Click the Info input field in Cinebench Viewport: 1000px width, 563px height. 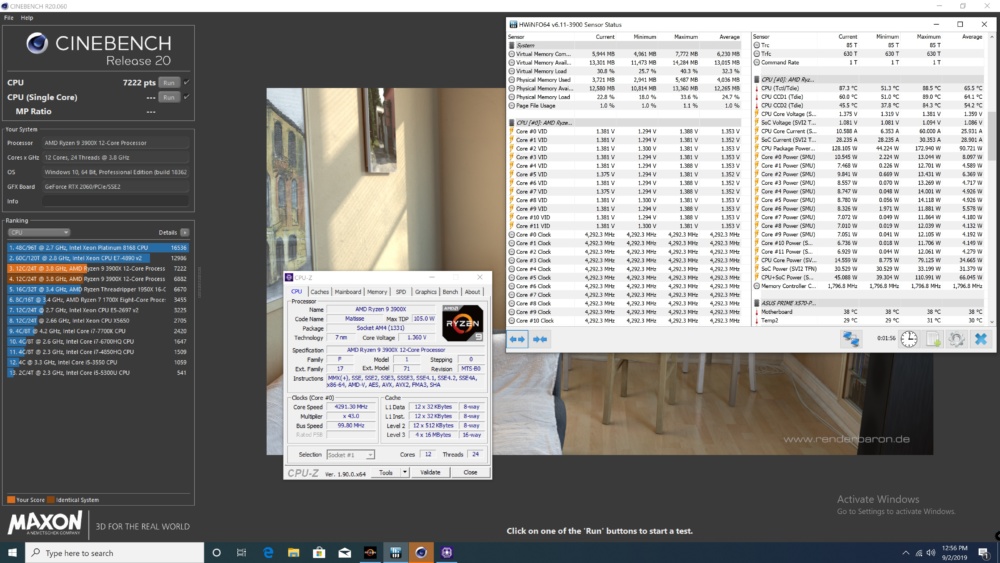pyautogui.click(x=115, y=201)
